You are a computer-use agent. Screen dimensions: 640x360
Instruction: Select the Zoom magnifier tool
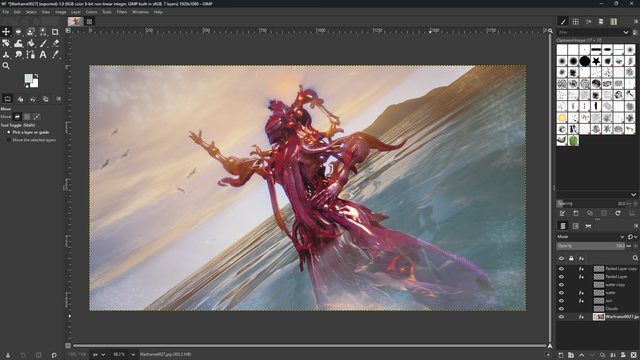(6, 66)
